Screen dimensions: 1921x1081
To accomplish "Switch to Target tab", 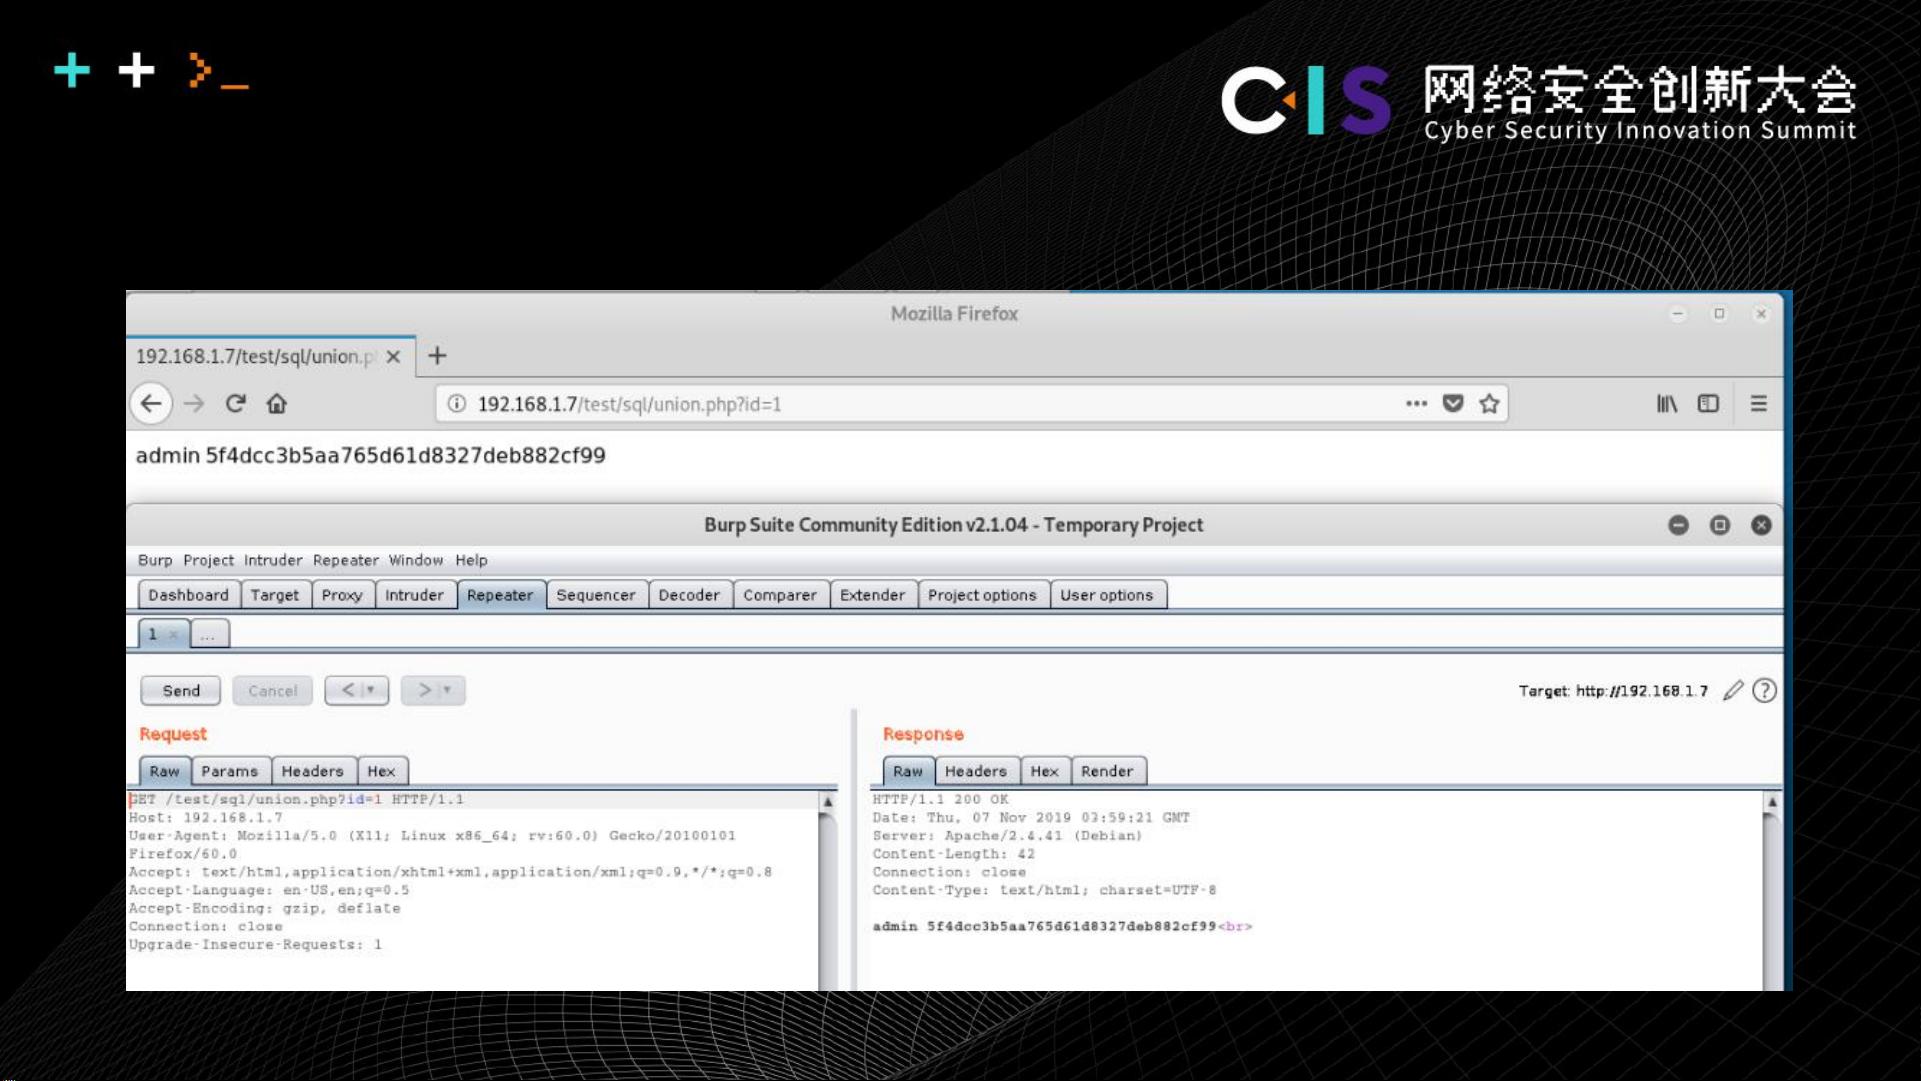I will (274, 595).
